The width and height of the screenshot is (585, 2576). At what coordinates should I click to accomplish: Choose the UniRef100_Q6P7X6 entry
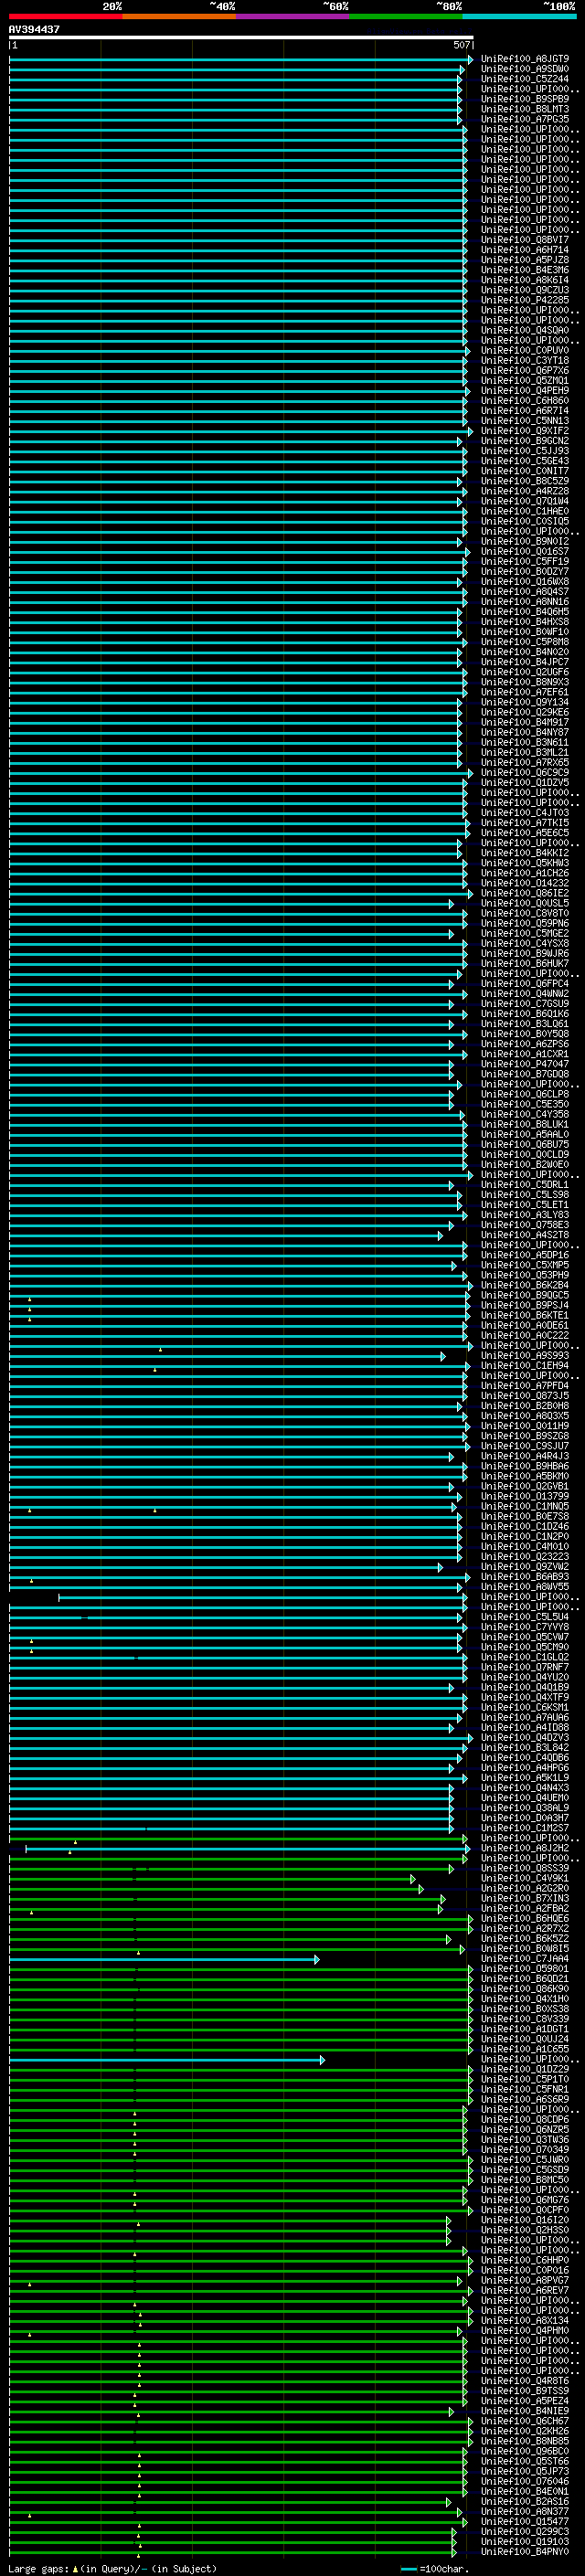point(525,371)
